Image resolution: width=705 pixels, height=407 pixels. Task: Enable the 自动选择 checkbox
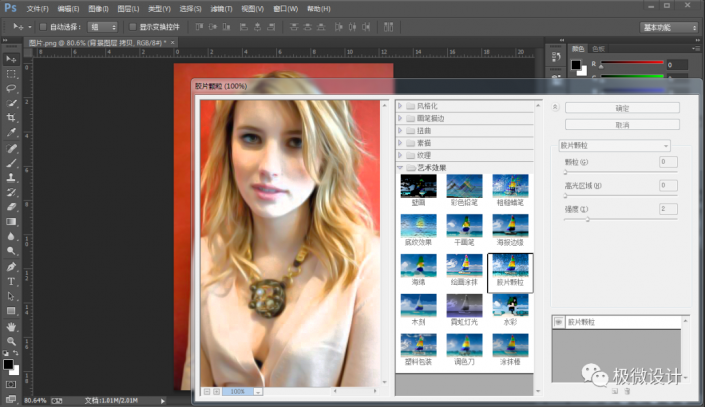(x=42, y=27)
